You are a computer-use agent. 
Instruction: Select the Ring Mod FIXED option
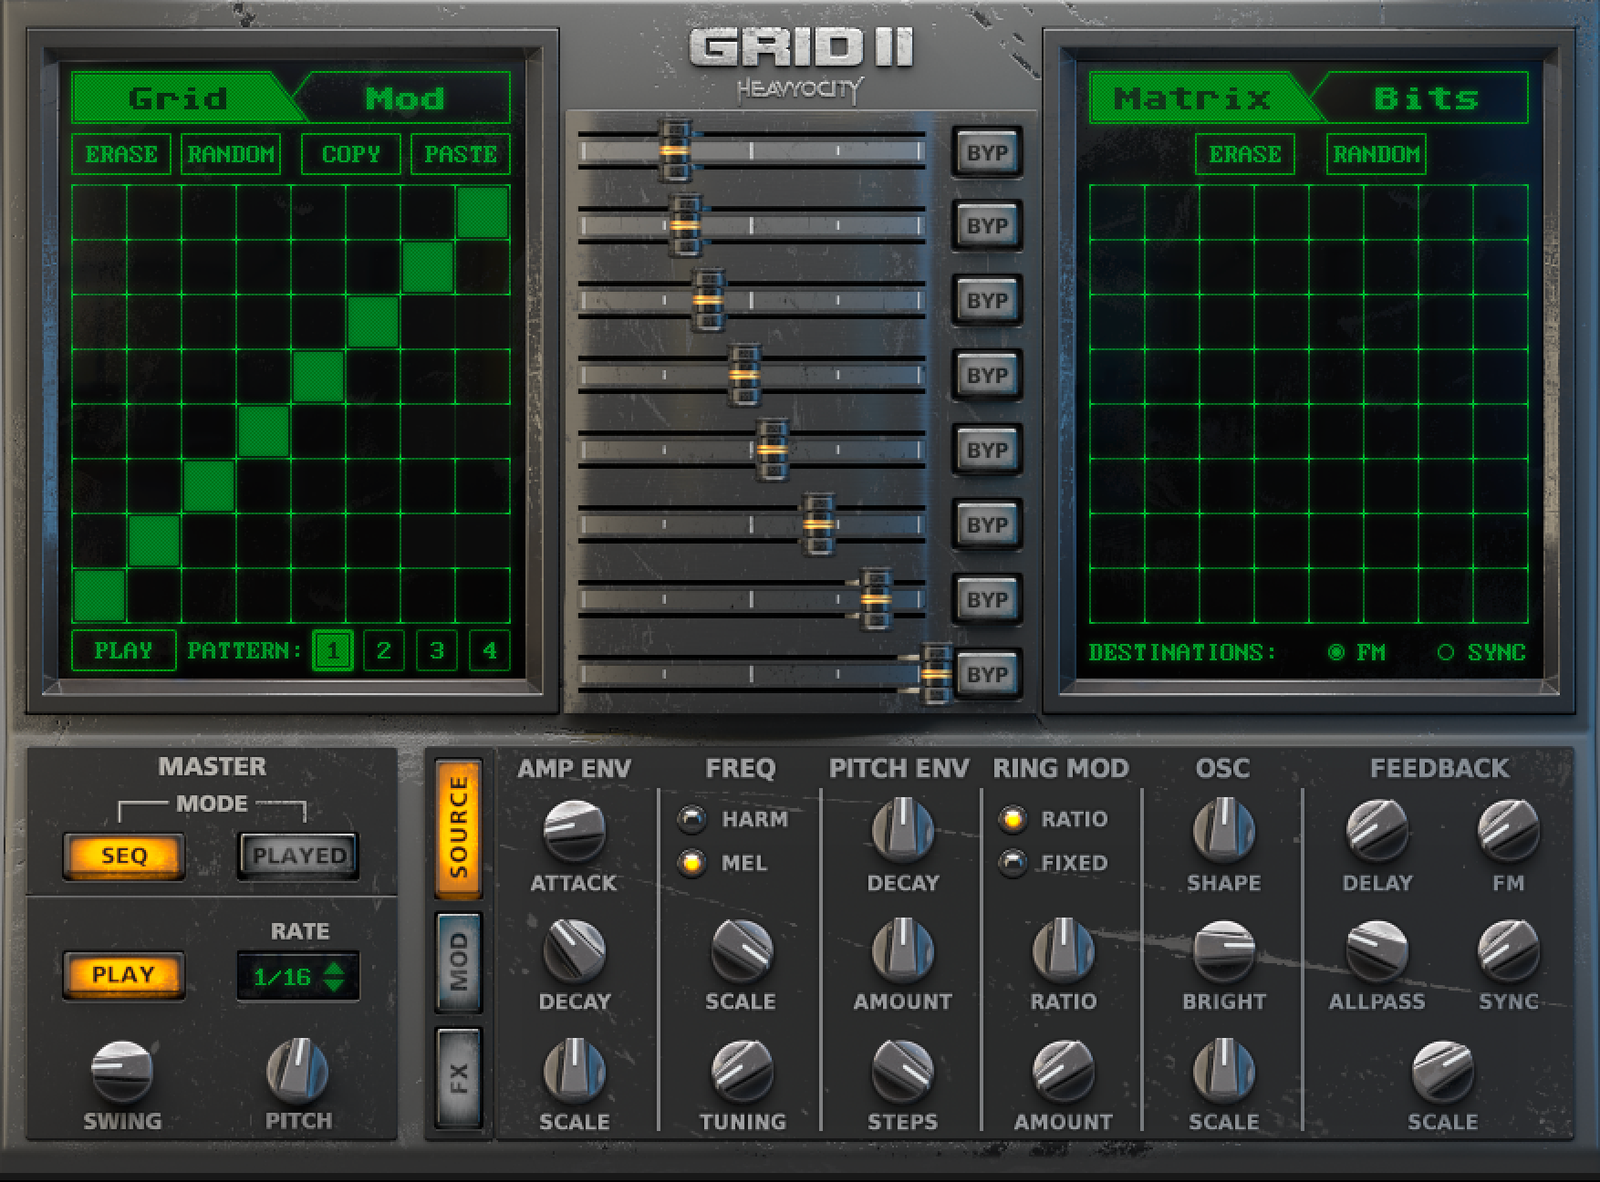click(x=1013, y=862)
